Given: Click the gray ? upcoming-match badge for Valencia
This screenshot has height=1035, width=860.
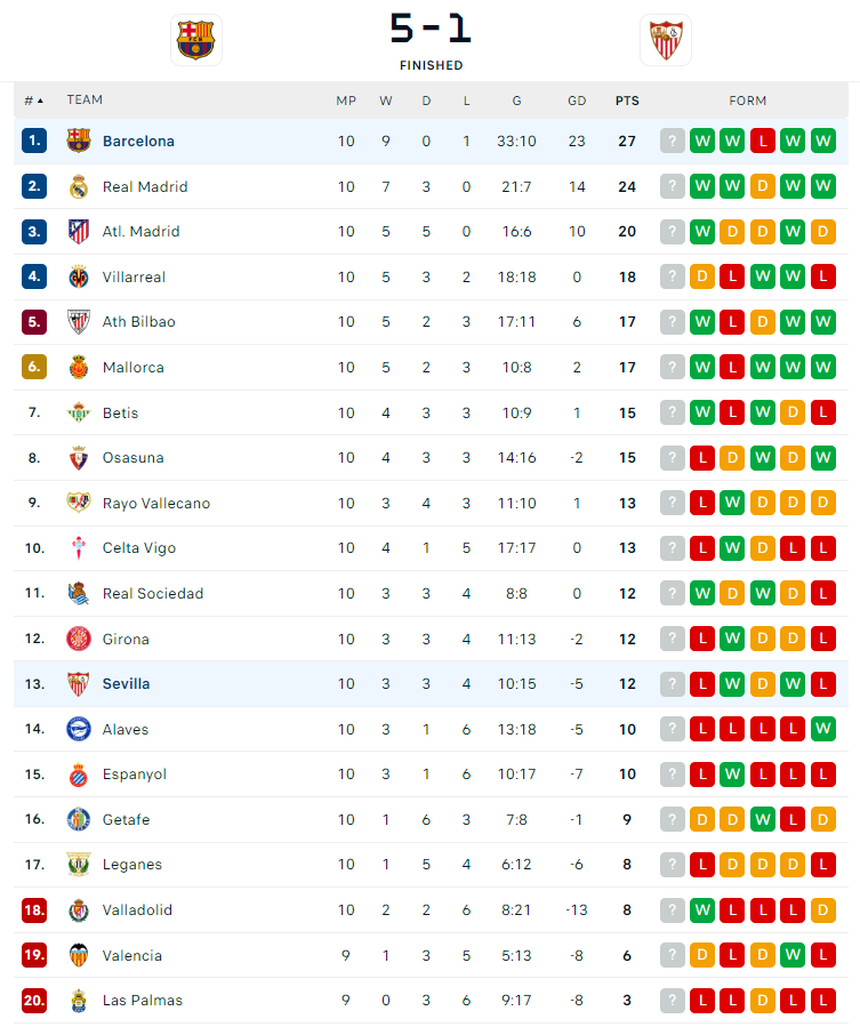Looking at the screenshot, I should click(x=673, y=955).
